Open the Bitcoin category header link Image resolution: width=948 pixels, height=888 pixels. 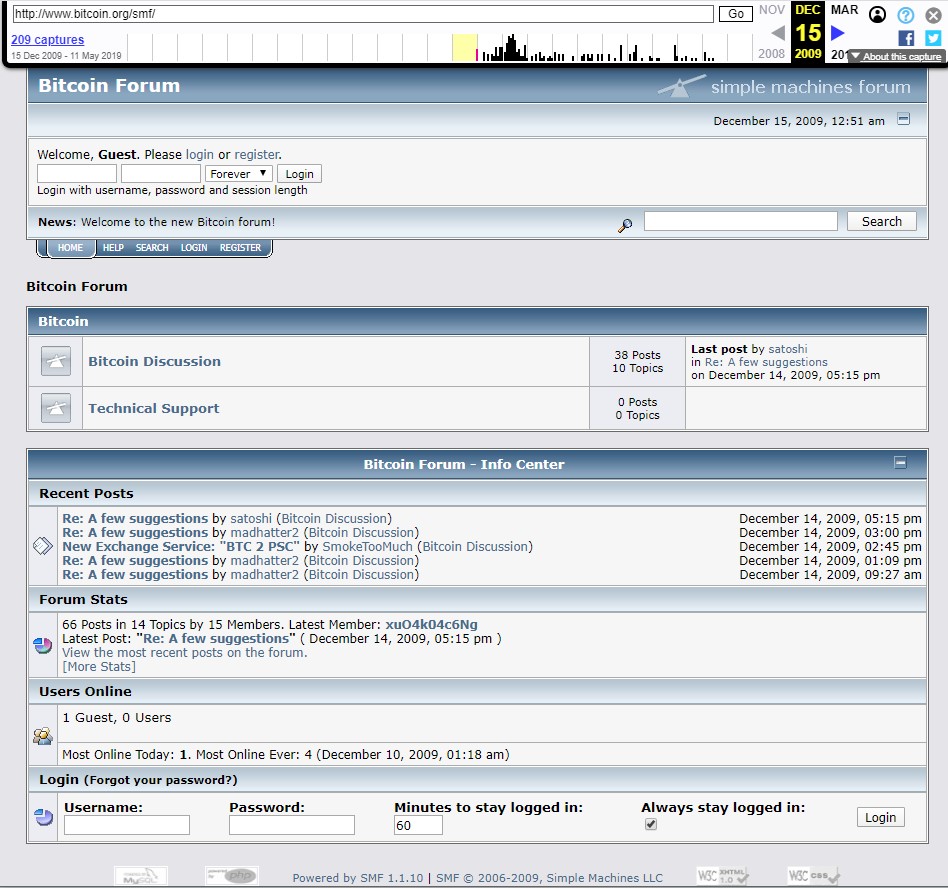[63, 322]
